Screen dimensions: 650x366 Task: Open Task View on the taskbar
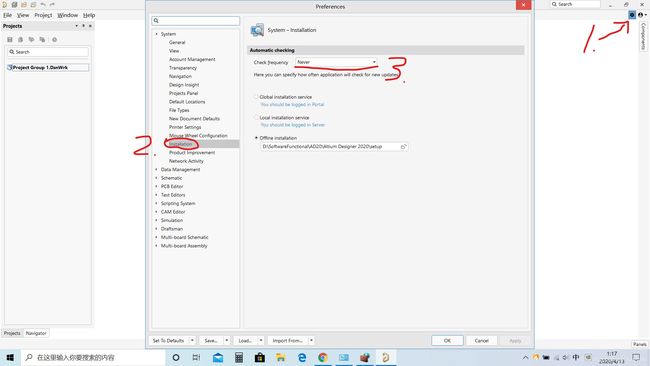click(x=196, y=357)
